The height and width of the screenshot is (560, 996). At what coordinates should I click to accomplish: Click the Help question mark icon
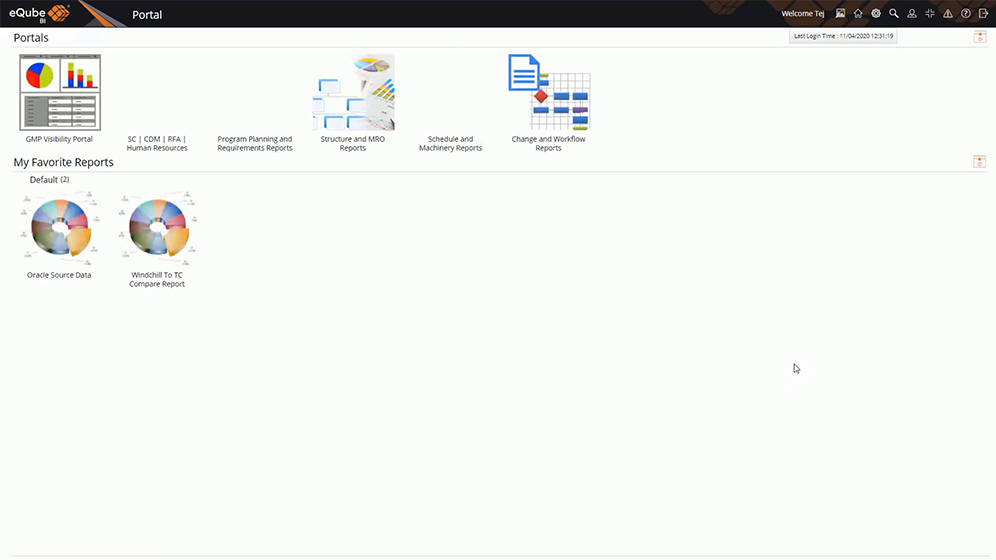click(965, 14)
